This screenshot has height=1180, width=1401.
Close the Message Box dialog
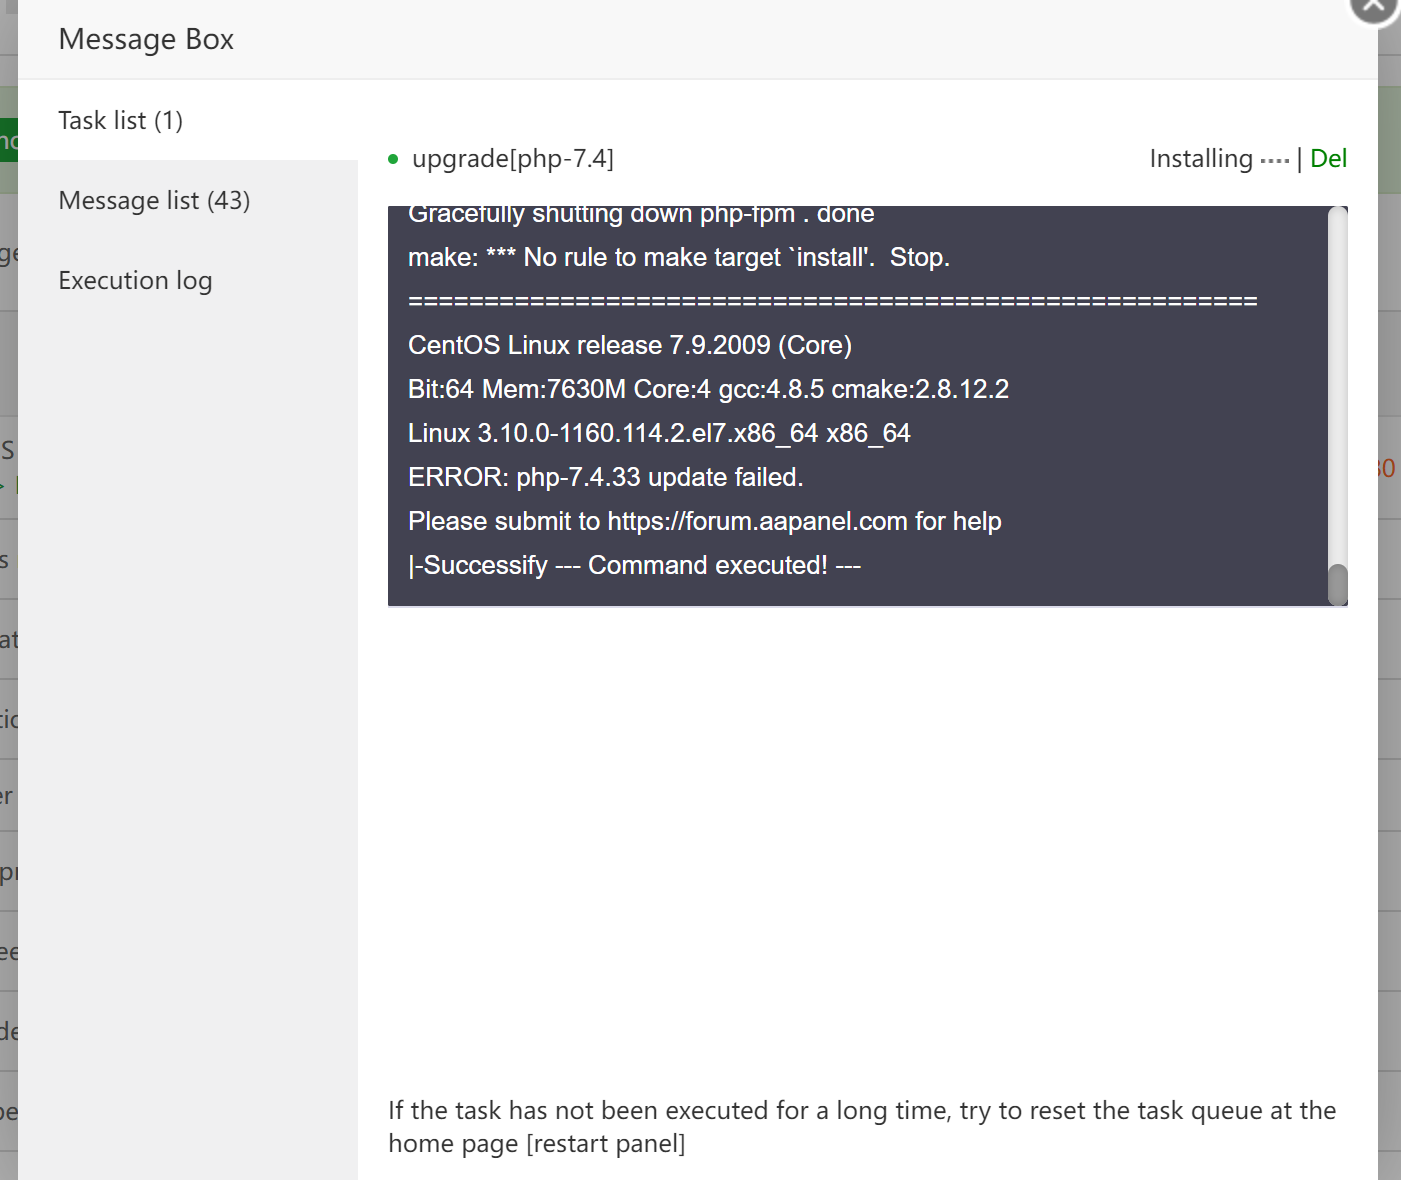tap(1376, 8)
